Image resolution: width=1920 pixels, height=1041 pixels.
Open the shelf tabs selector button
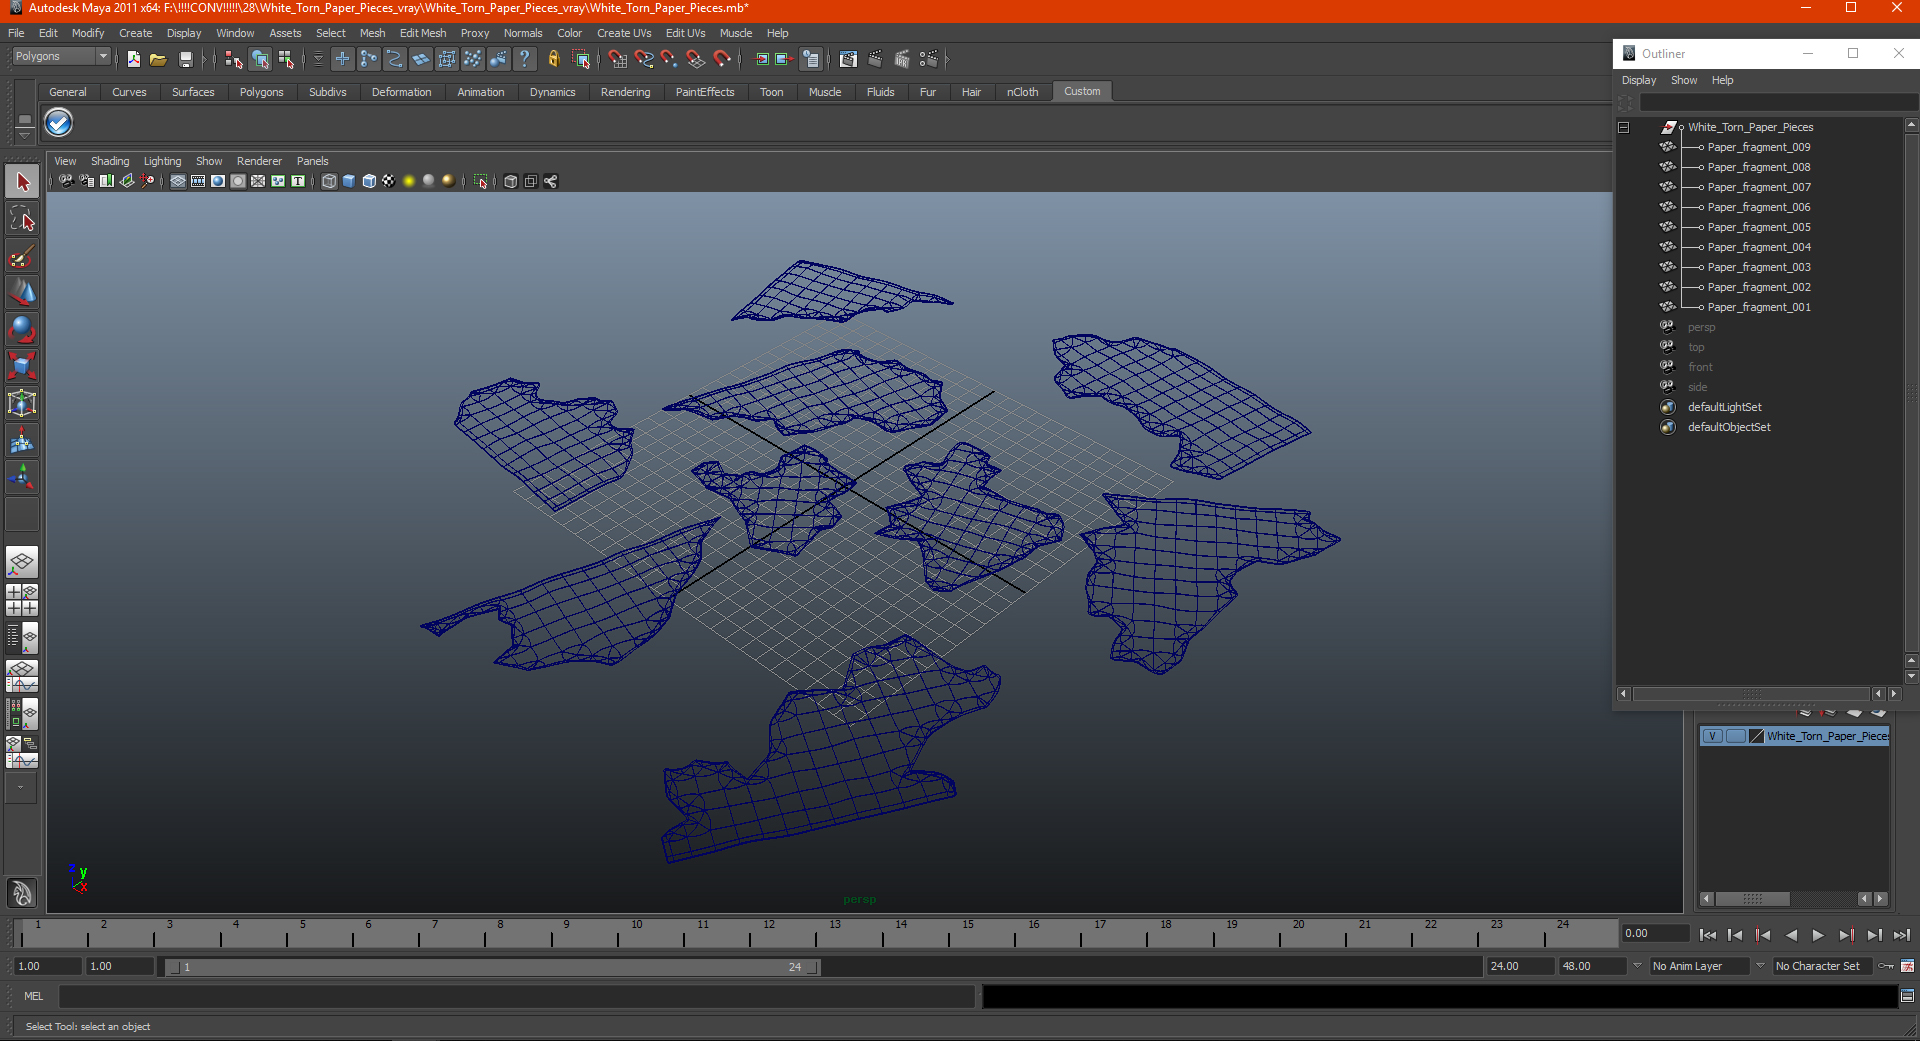point(25,119)
